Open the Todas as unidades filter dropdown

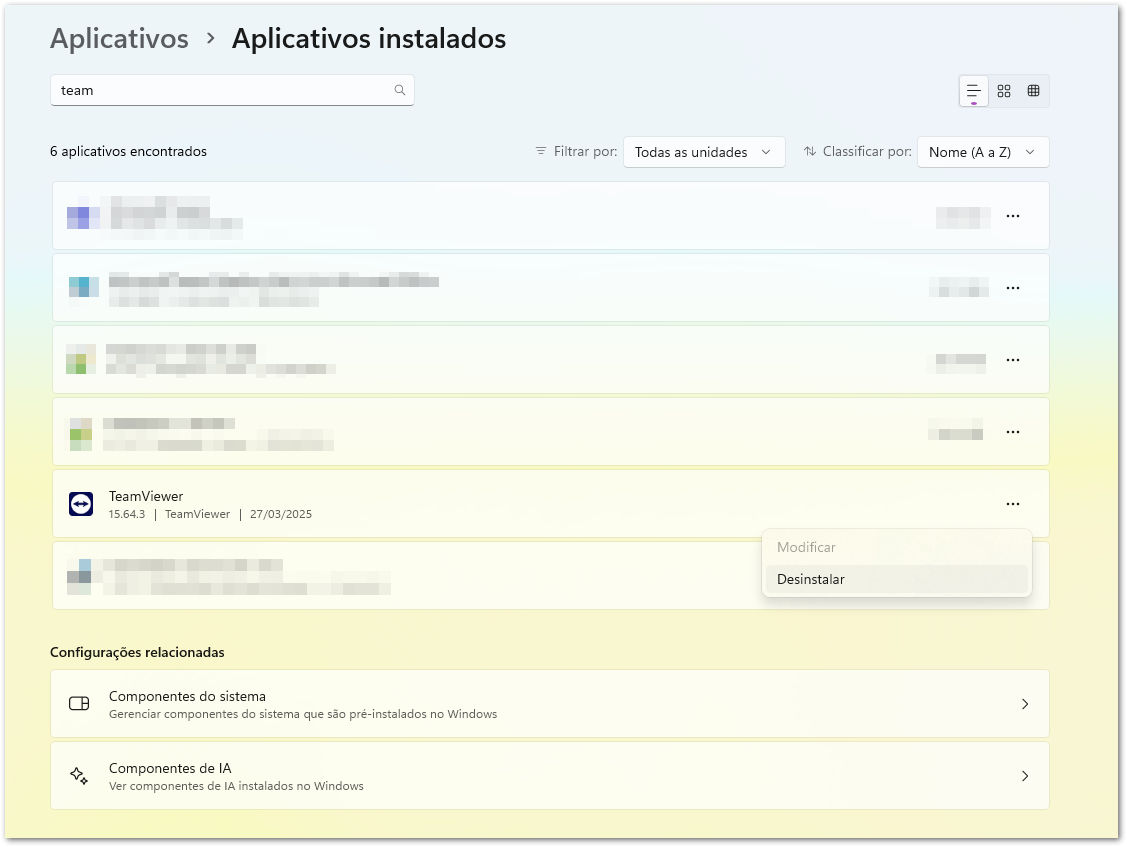point(704,152)
